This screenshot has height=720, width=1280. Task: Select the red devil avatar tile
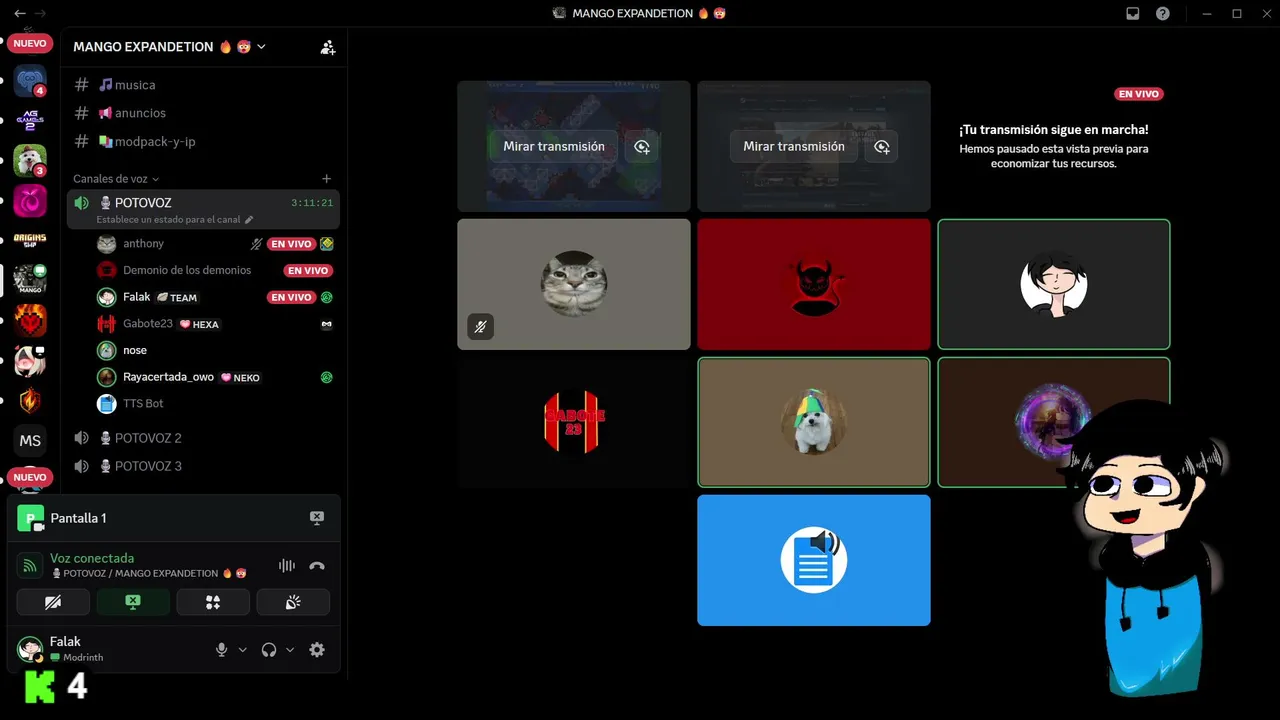pyautogui.click(x=814, y=284)
